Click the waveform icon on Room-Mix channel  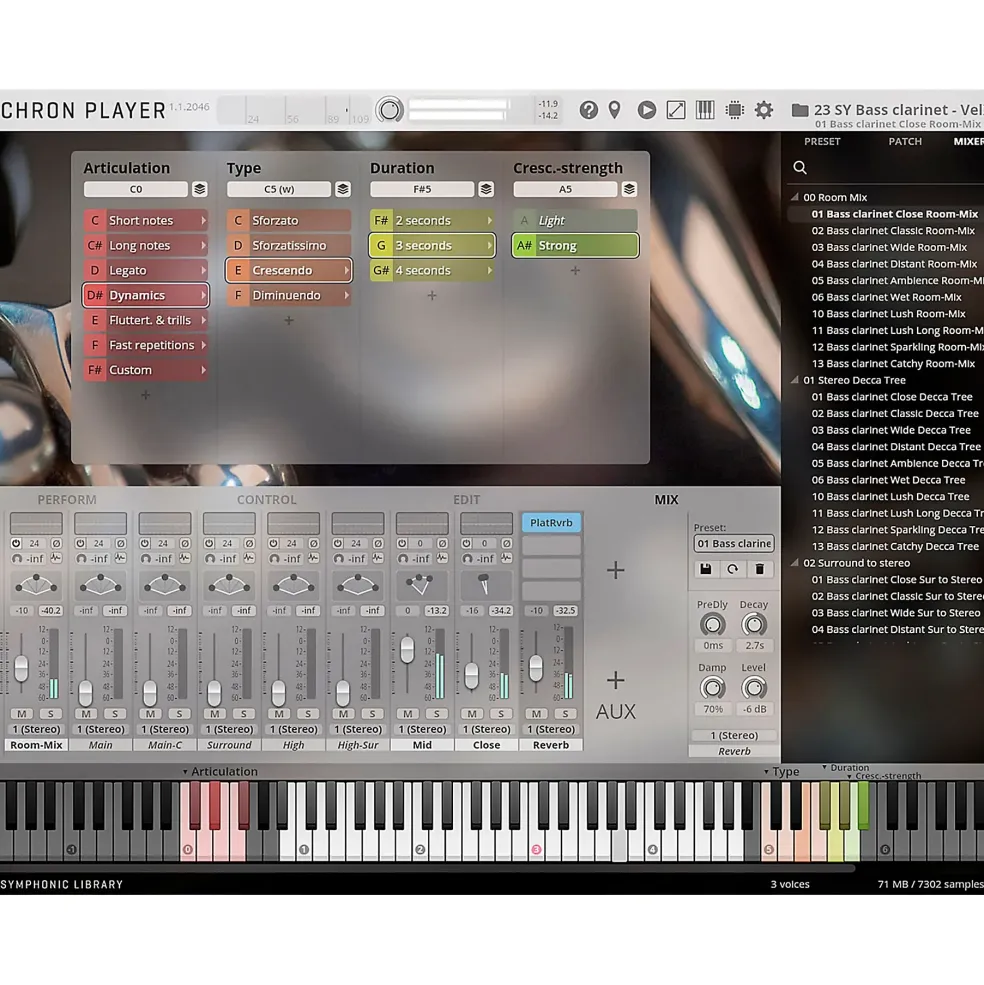[x=57, y=558]
